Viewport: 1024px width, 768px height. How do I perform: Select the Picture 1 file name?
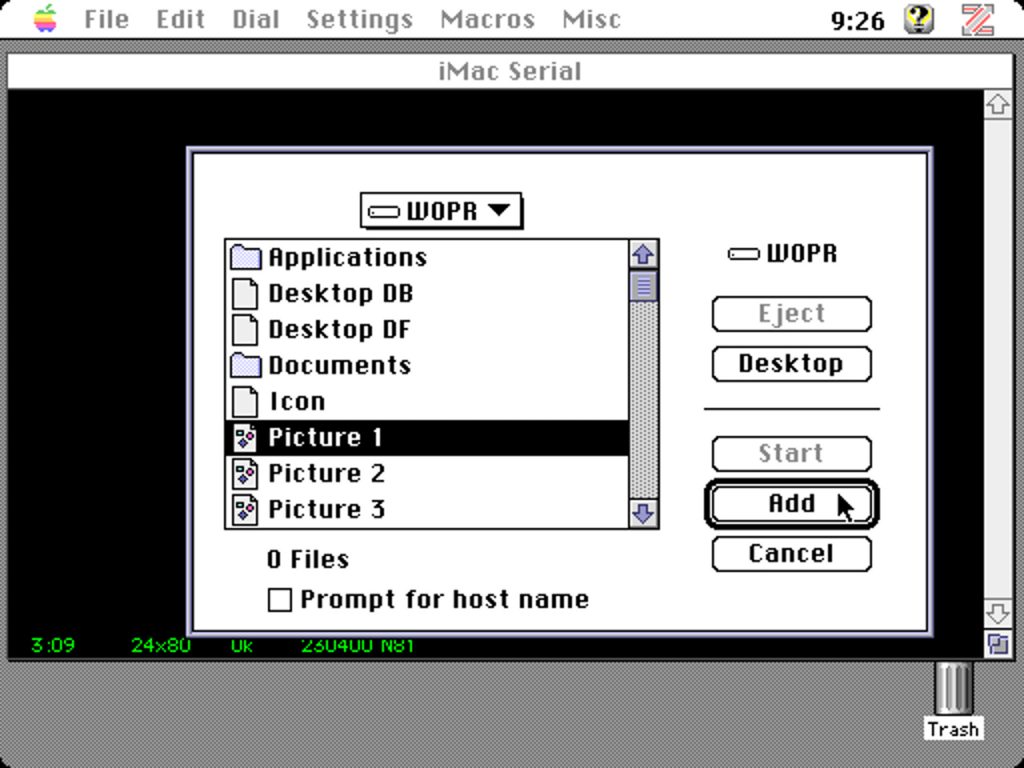tap(325, 438)
